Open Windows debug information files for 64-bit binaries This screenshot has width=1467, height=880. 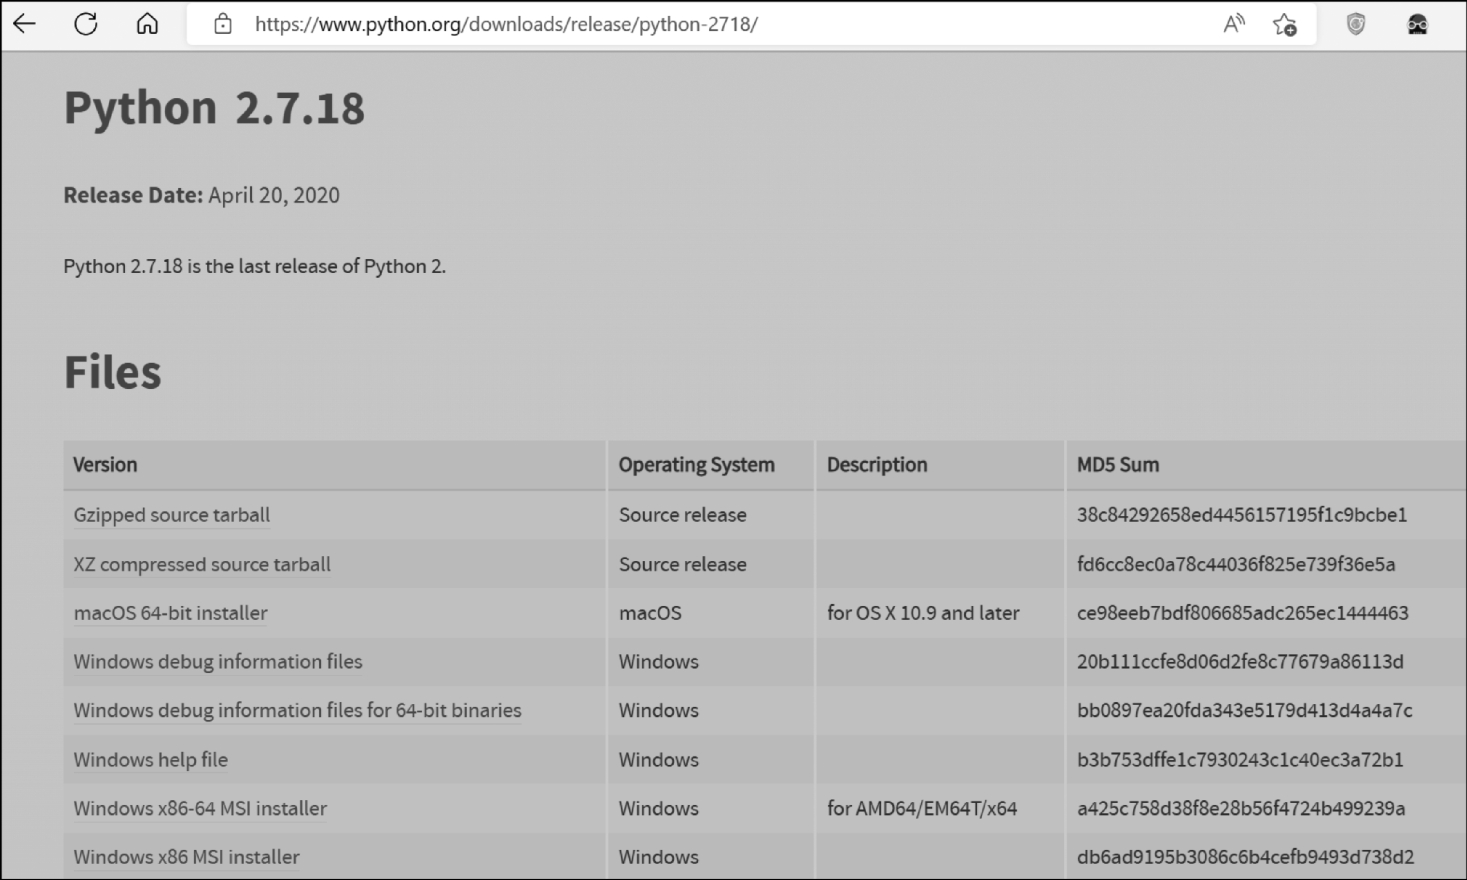click(x=297, y=711)
